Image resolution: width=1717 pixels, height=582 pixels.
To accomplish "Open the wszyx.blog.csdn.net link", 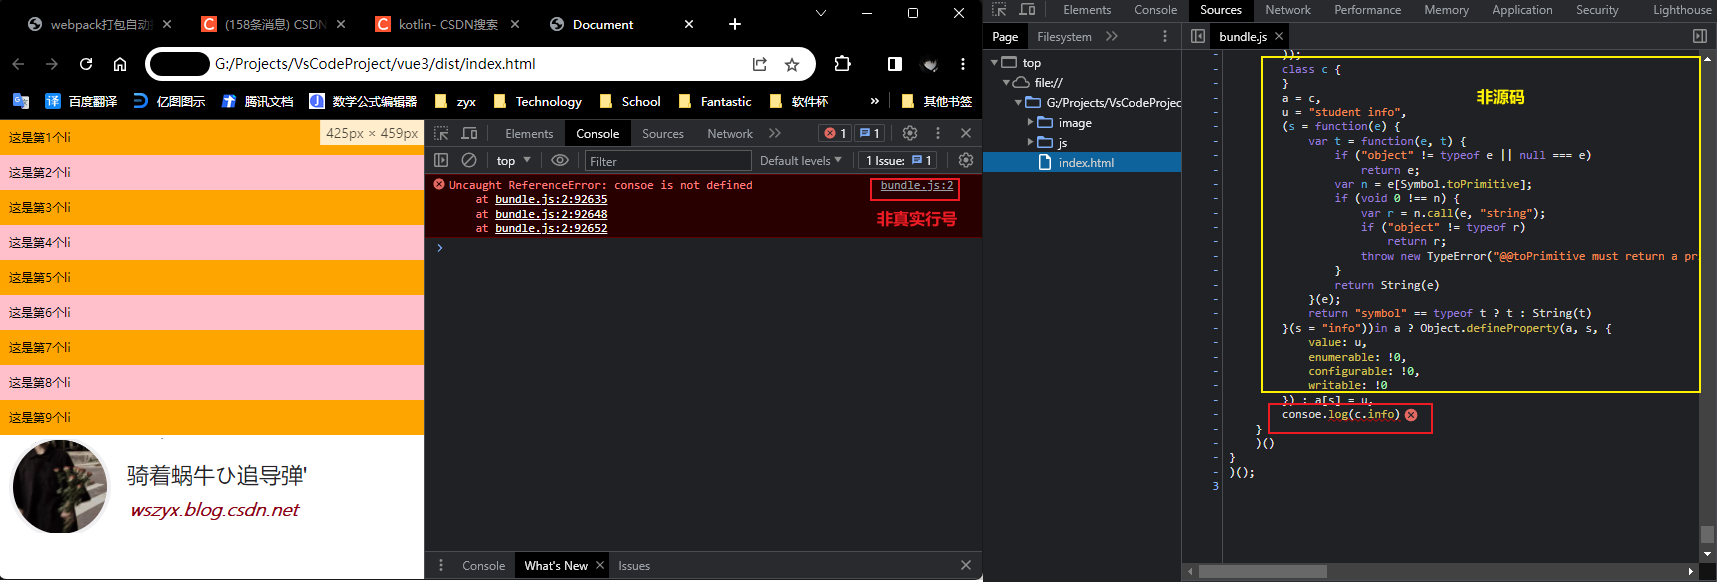I will point(215,510).
